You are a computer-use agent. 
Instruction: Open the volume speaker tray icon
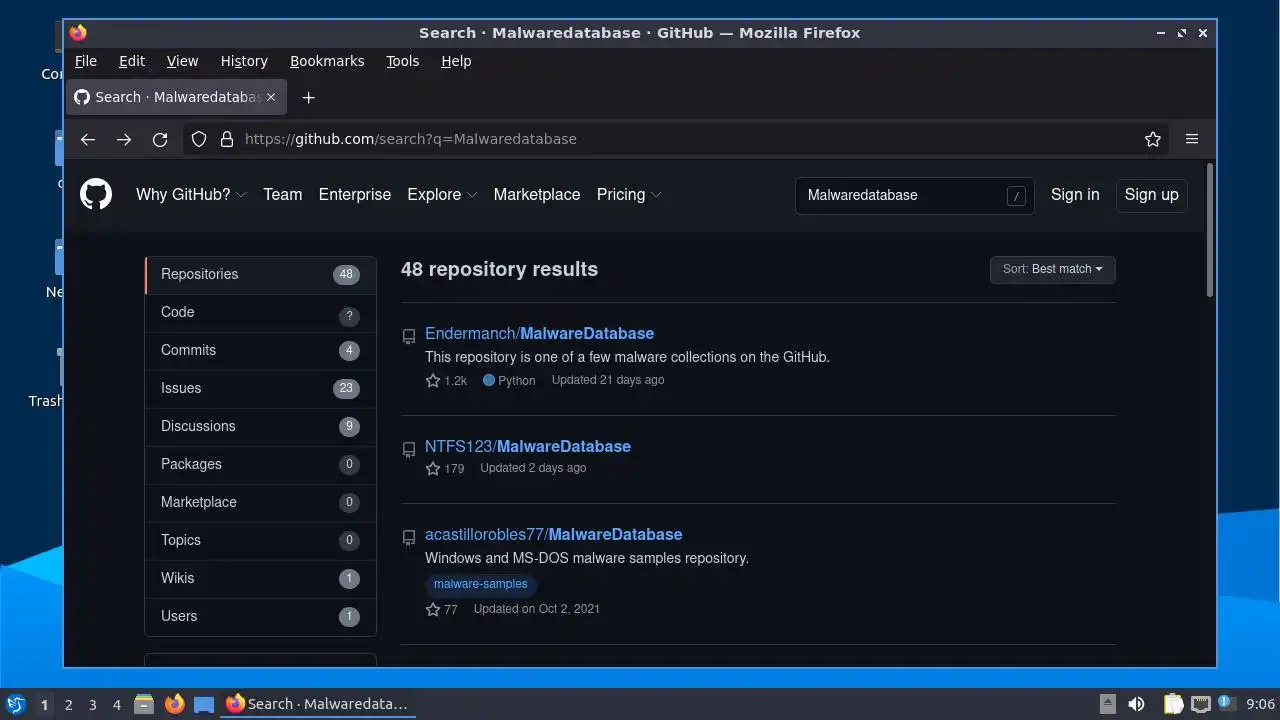(x=1136, y=704)
